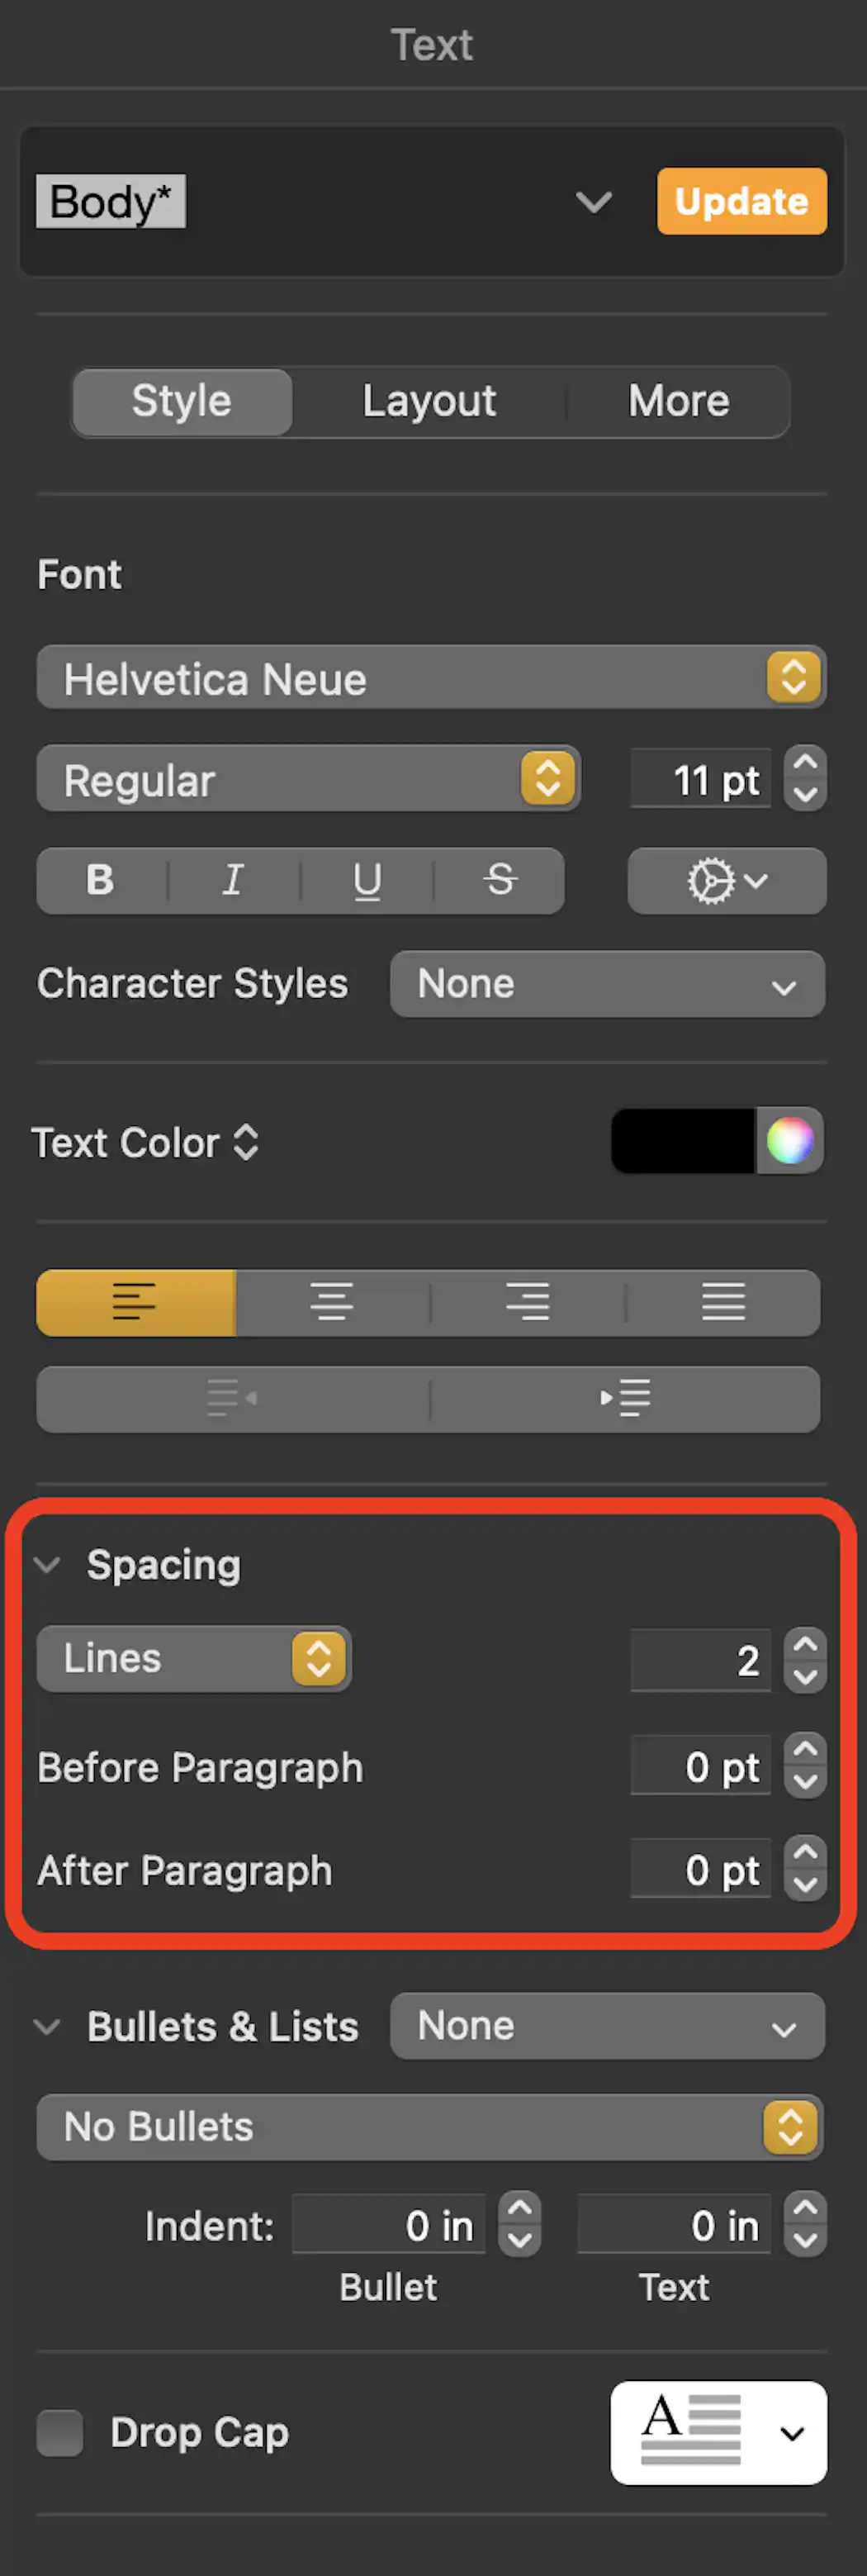Open advanced text options via gear icon

(727, 881)
